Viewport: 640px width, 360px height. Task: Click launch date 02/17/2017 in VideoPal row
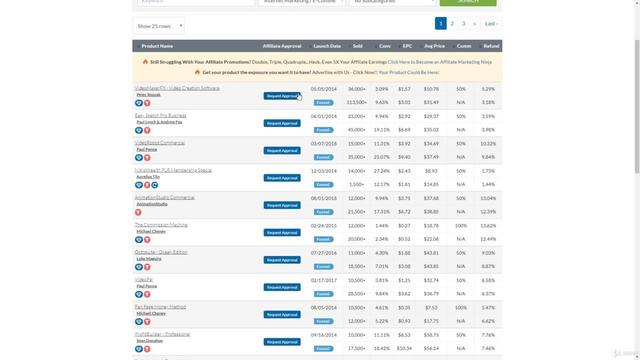click(324, 280)
